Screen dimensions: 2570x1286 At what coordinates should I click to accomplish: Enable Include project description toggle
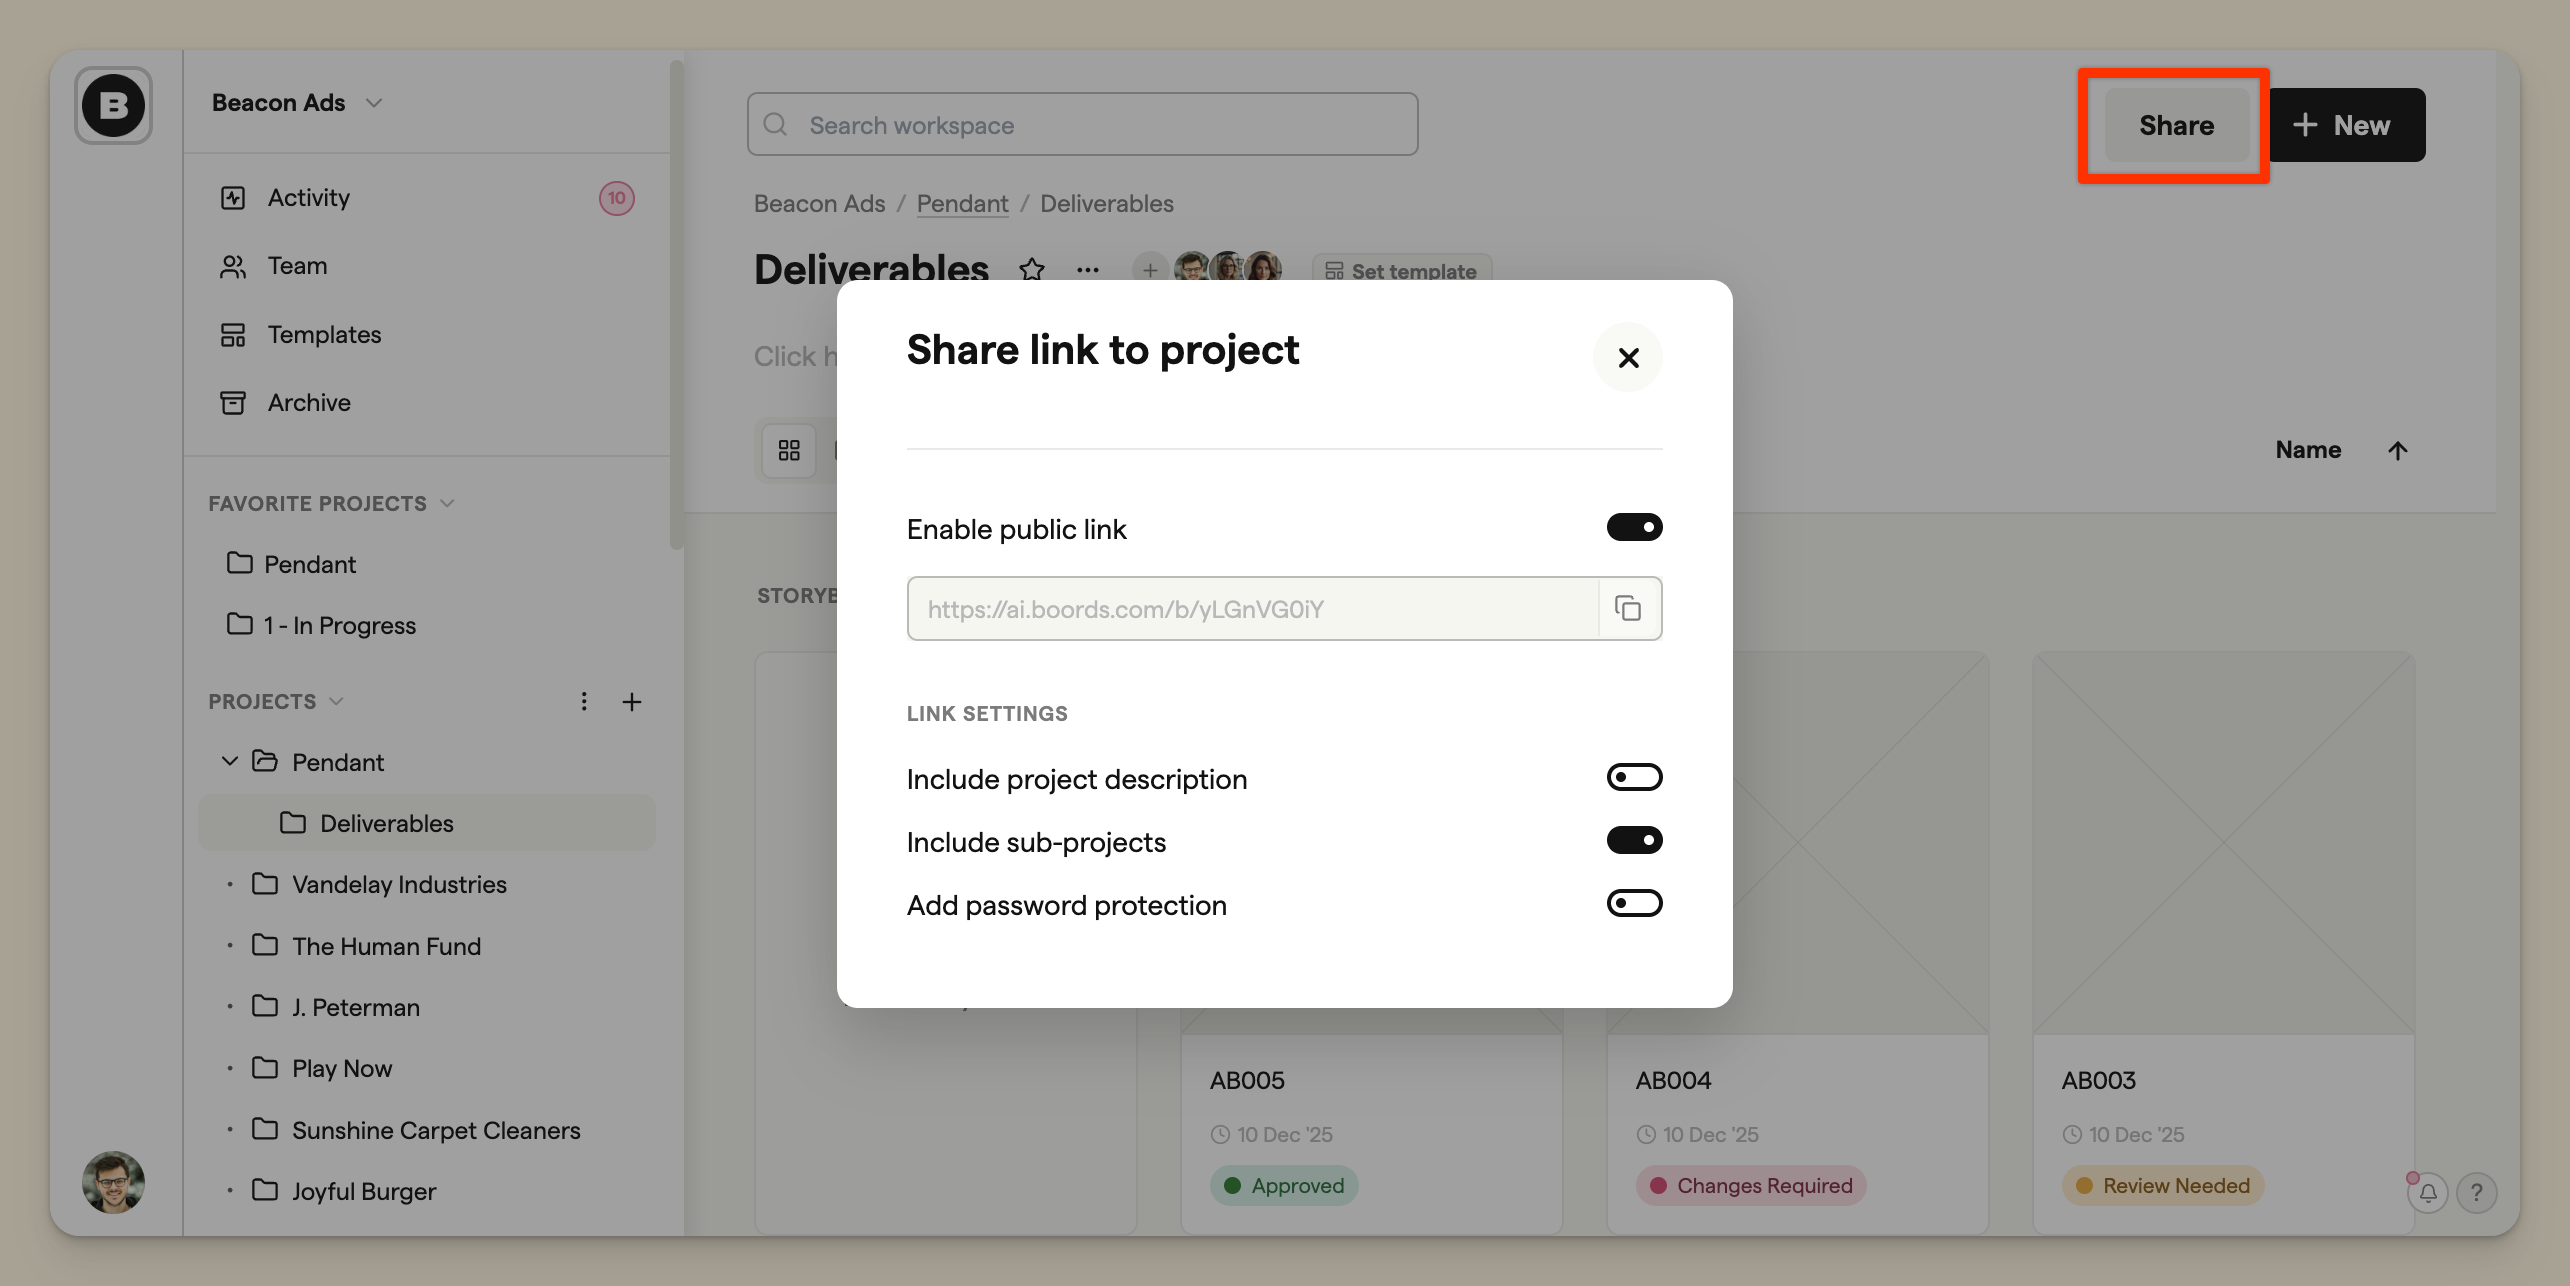tap(1634, 777)
